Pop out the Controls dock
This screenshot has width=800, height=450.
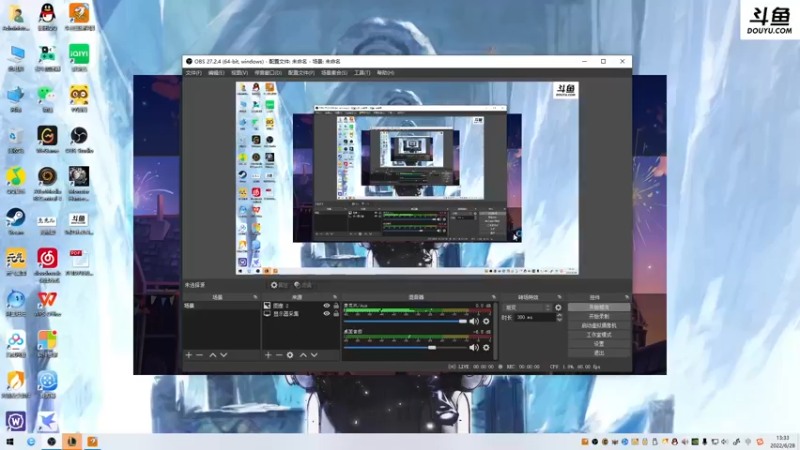tap(627, 297)
